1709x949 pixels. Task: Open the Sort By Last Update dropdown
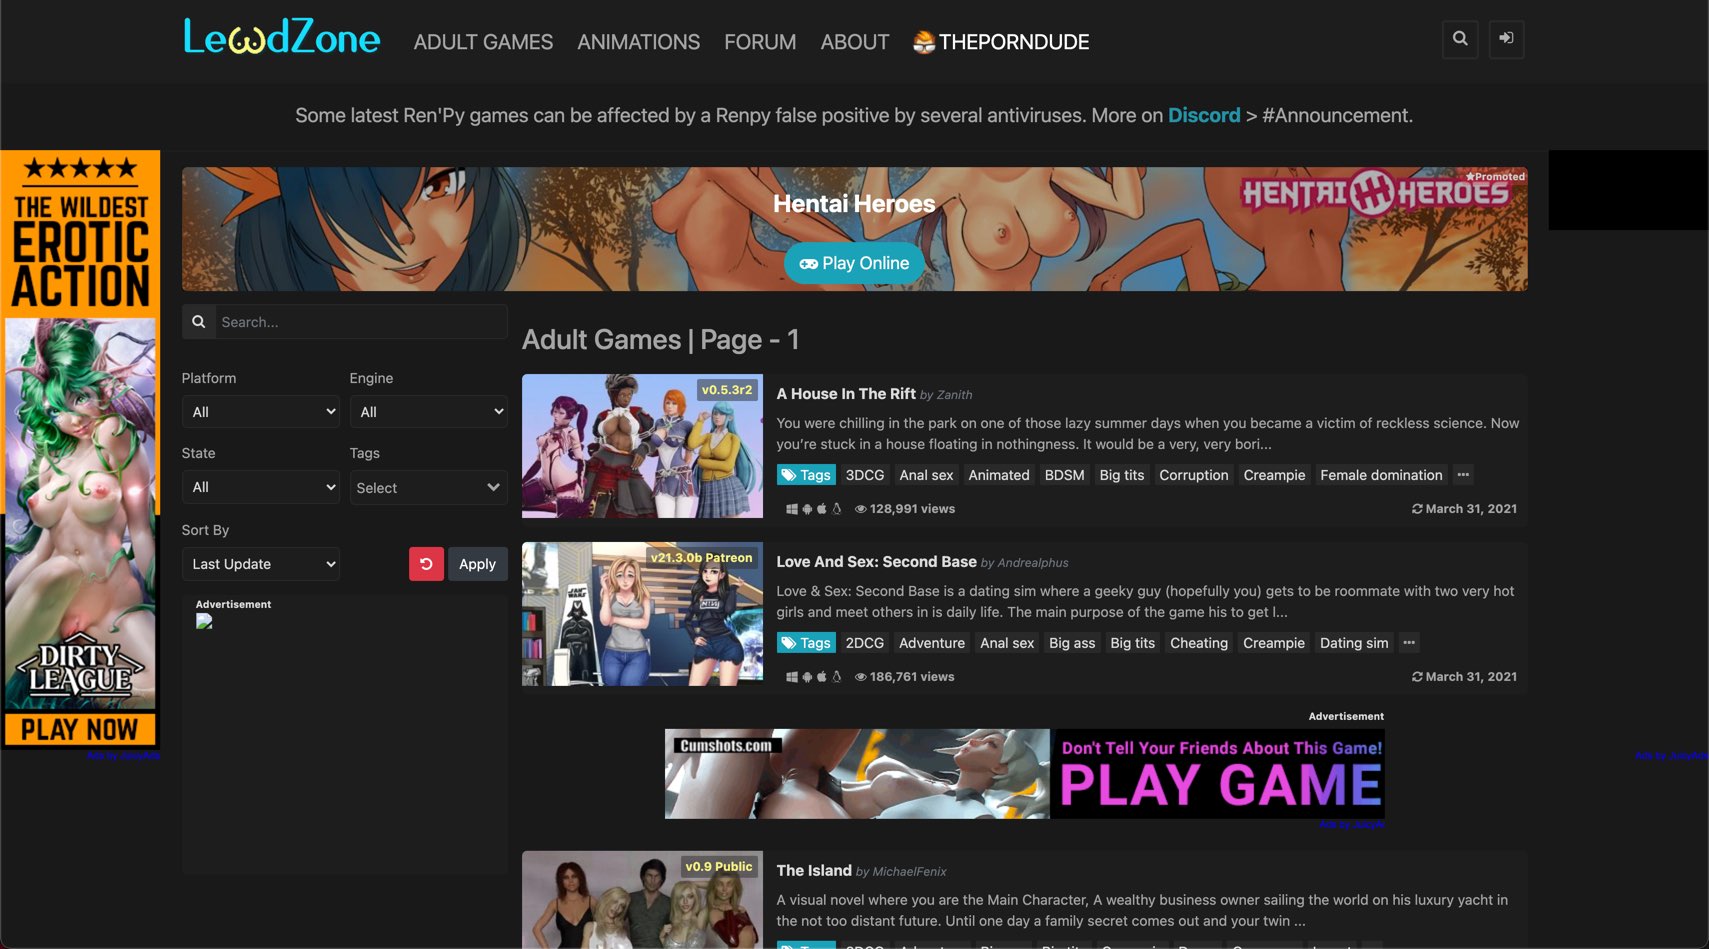(260, 564)
